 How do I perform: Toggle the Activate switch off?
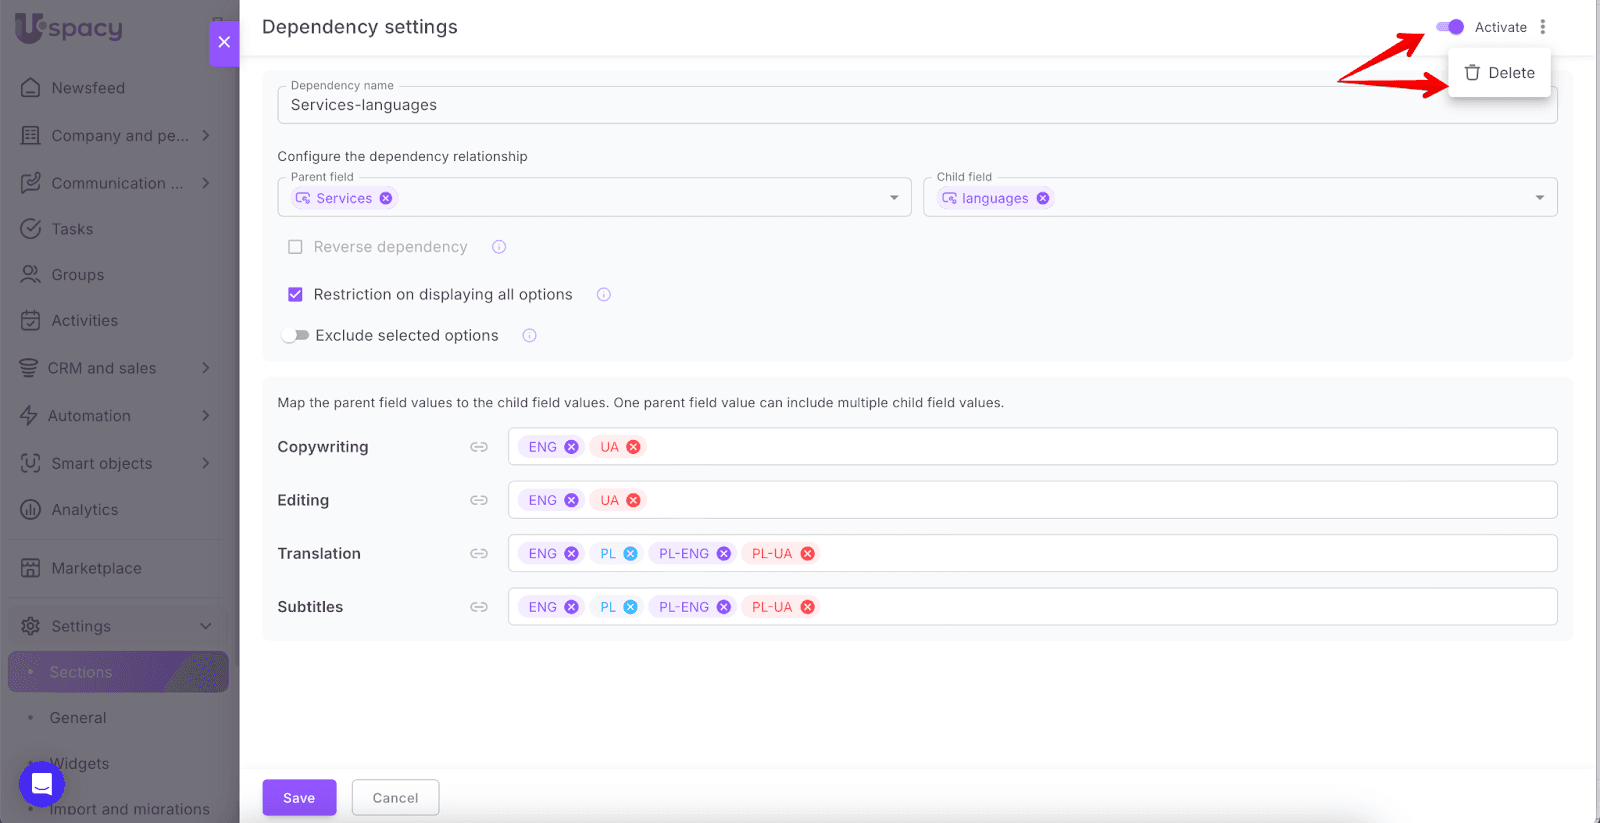coord(1449,27)
